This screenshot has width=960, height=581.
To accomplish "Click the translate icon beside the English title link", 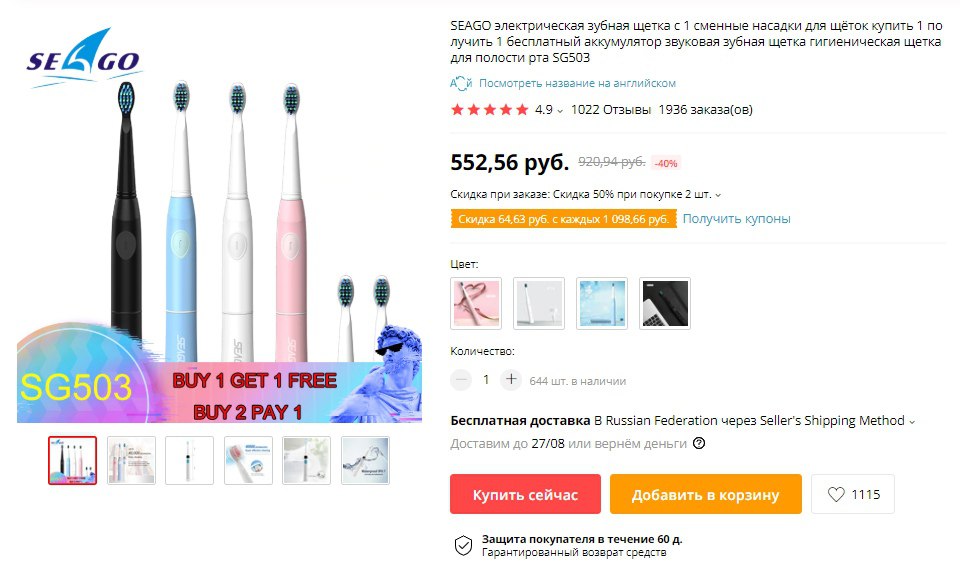I will click(x=461, y=83).
